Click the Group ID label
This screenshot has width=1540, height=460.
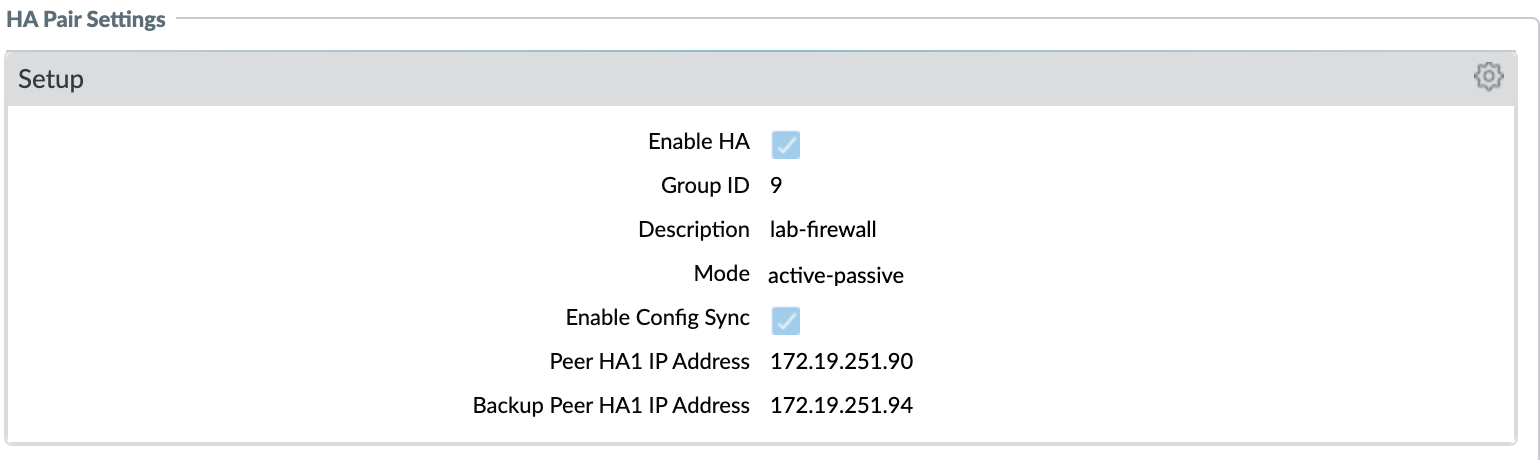tap(705, 185)
